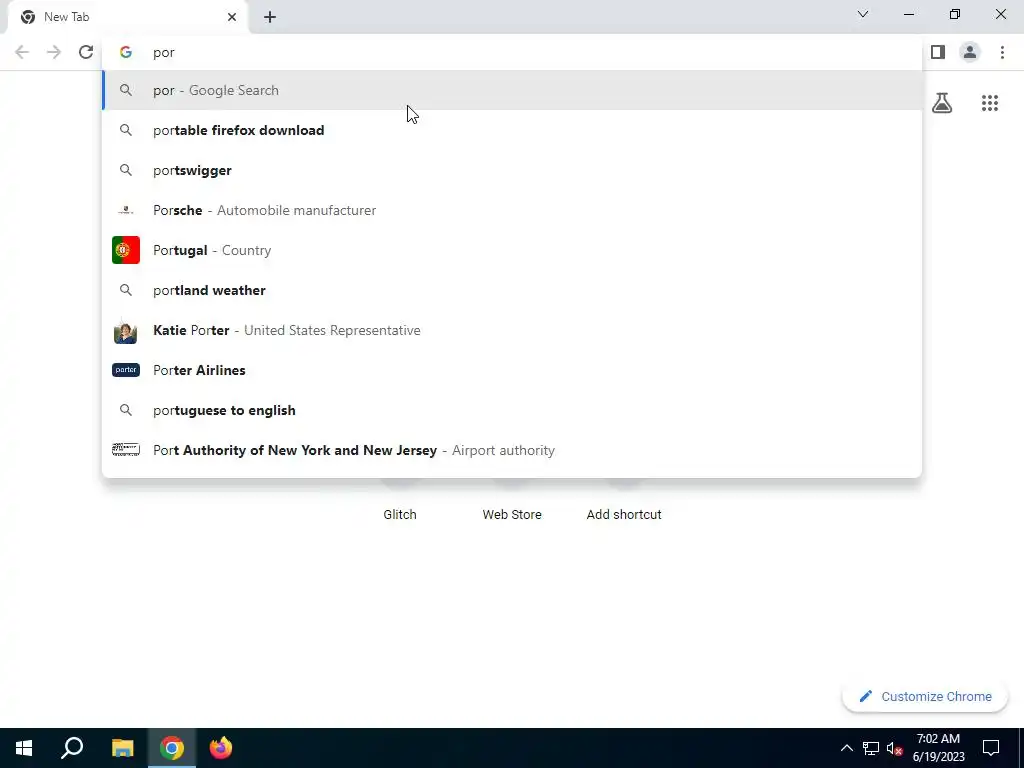
Task: Open File Explorer from the taskbar
Action: coord(122,748)
